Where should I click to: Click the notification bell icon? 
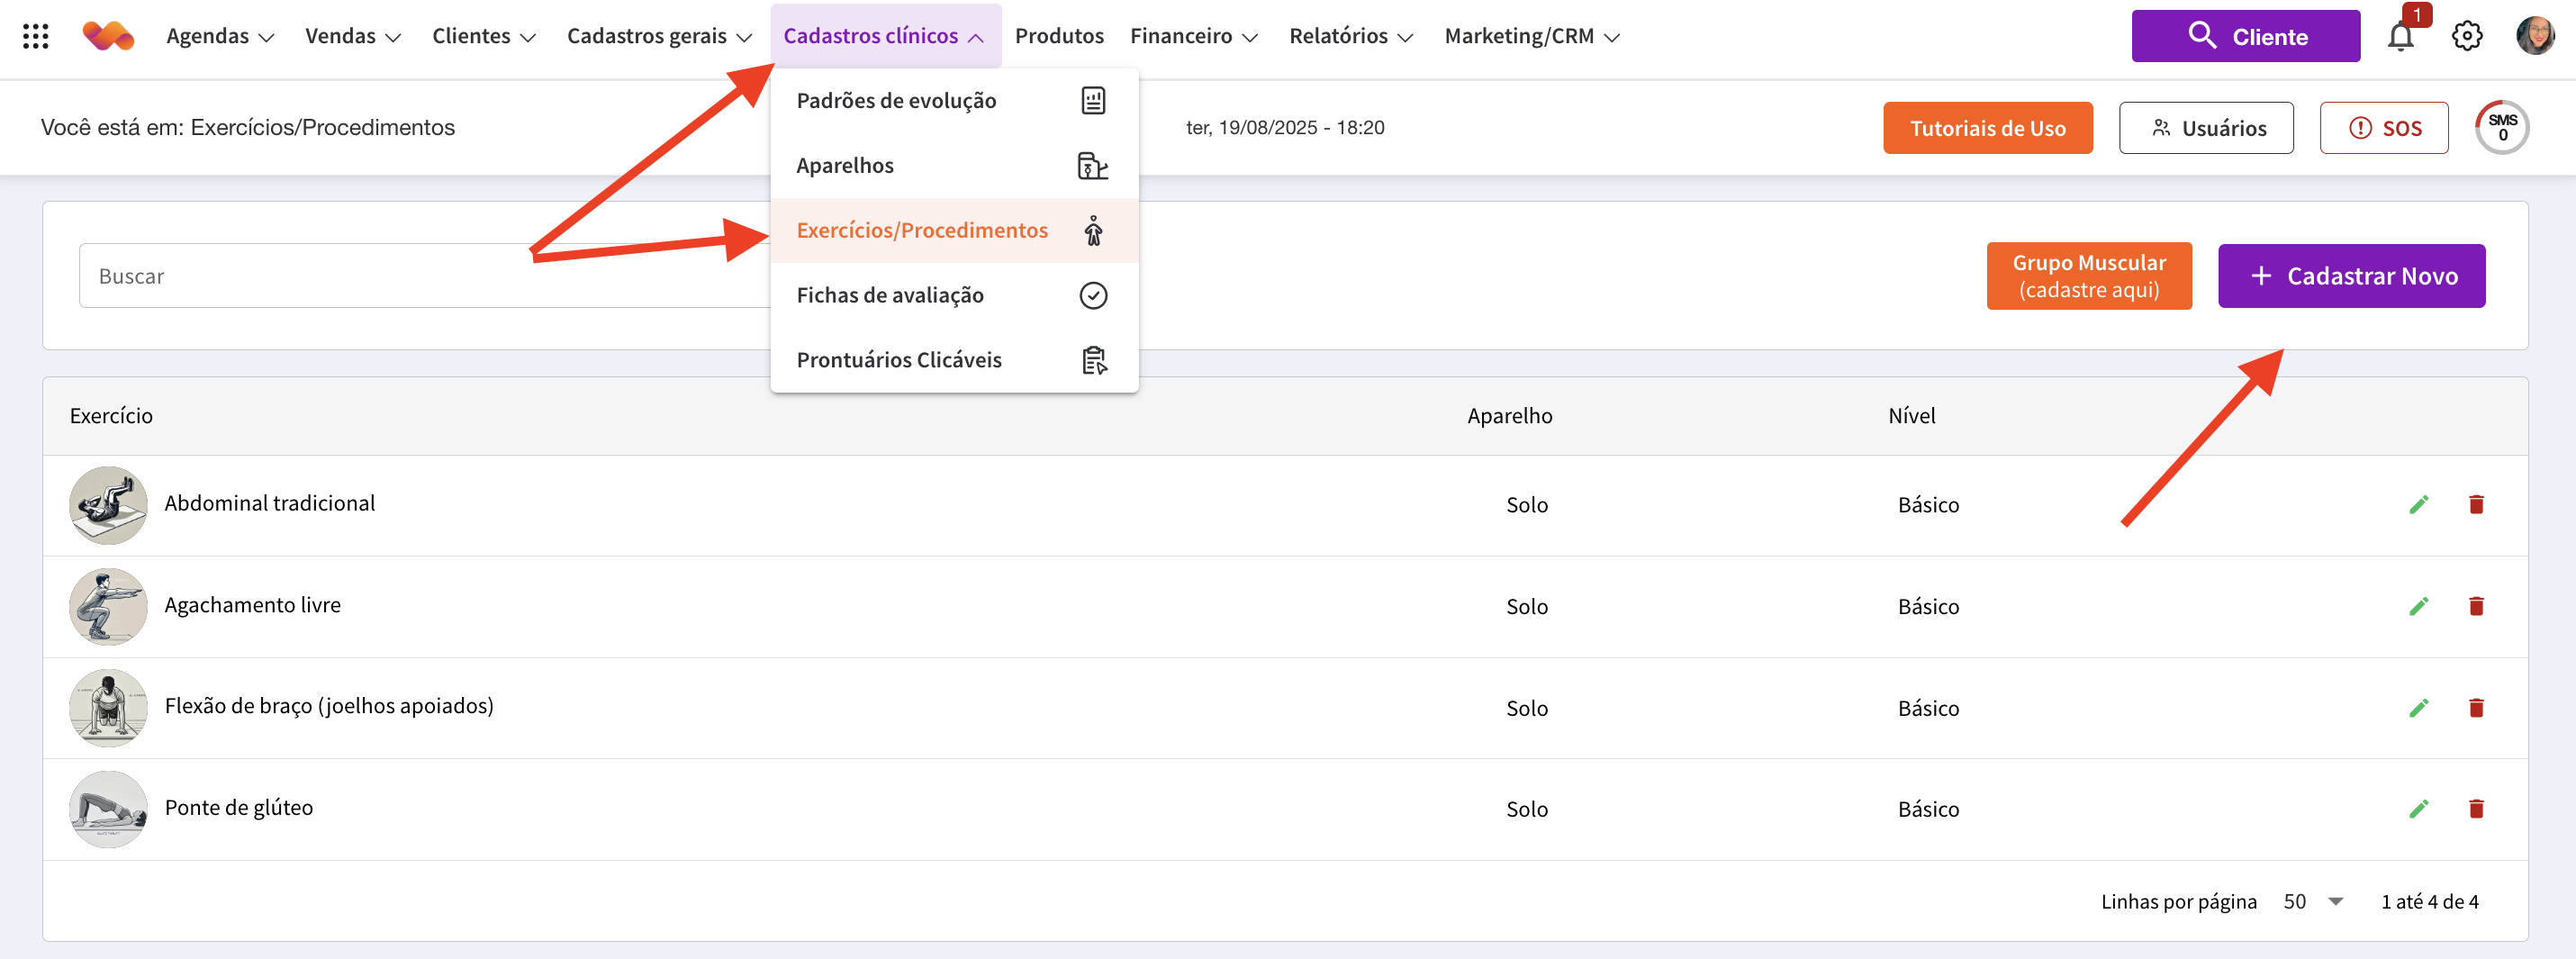2400,37
